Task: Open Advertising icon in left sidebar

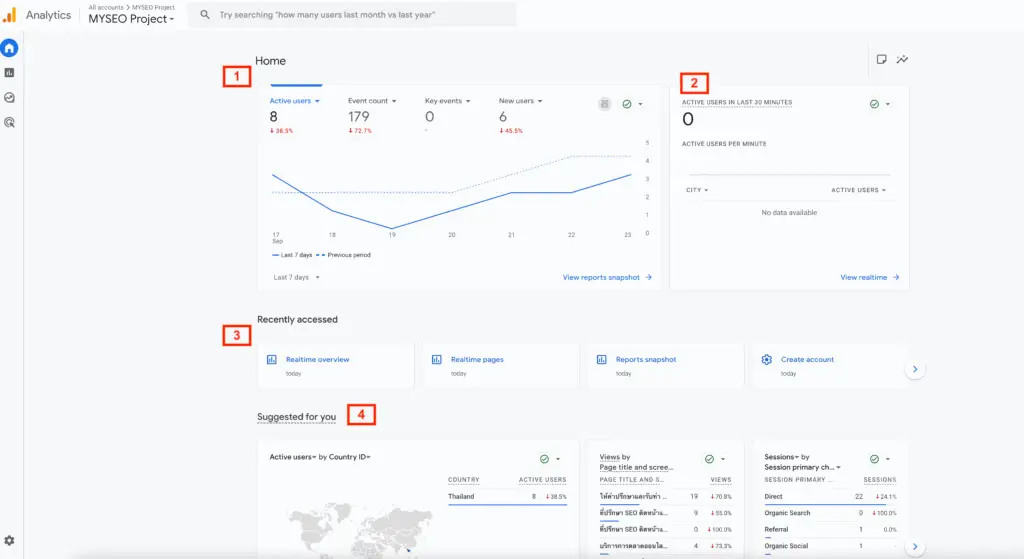Action: click(x=9, y=122)
